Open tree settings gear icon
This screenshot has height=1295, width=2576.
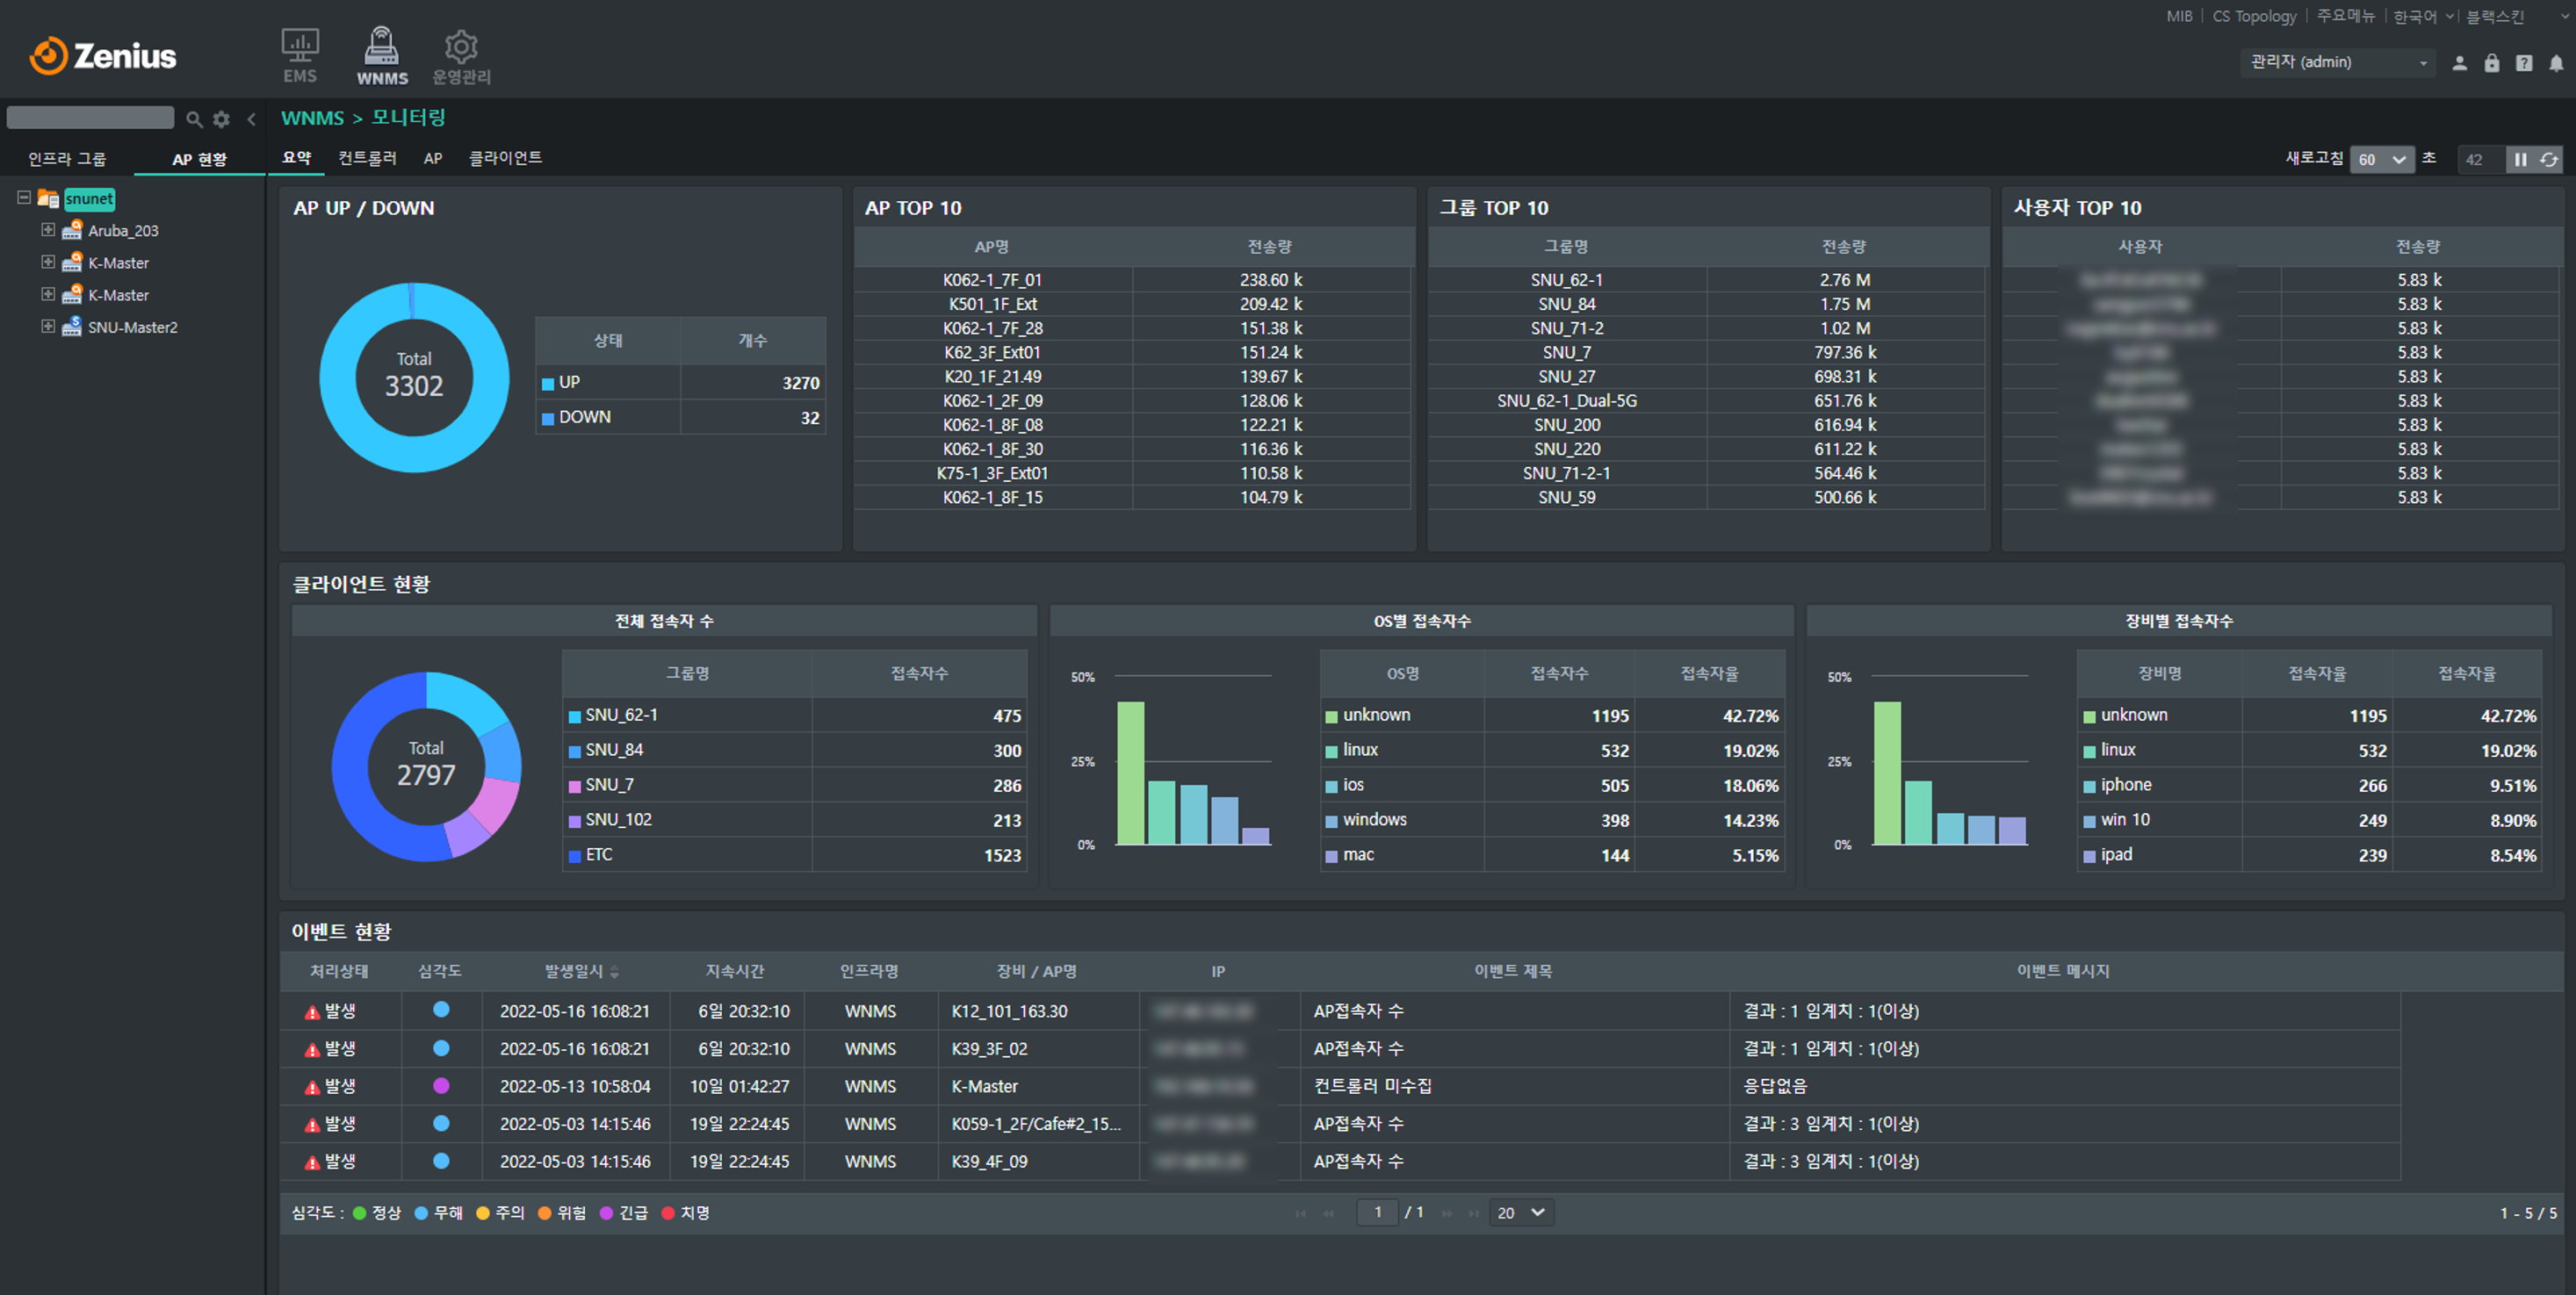coord(221,119)
